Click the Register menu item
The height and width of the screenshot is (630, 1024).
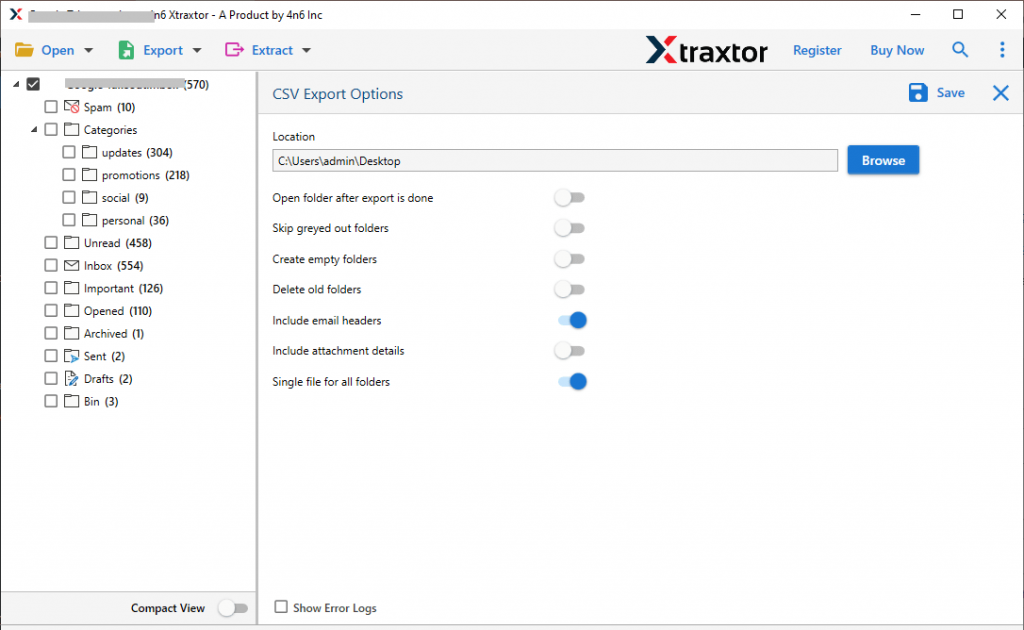click(817, 50)
